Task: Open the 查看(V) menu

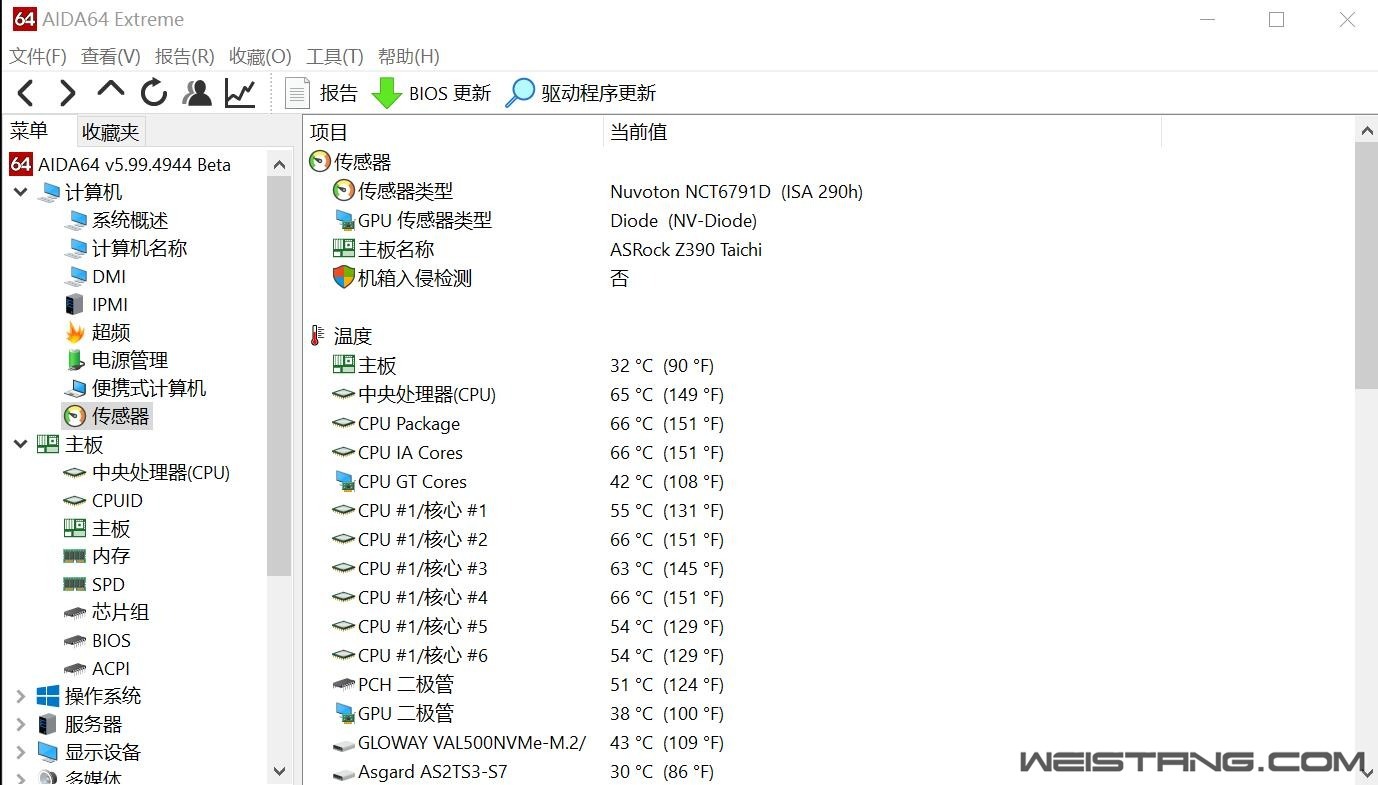Action: pos(111,56)
